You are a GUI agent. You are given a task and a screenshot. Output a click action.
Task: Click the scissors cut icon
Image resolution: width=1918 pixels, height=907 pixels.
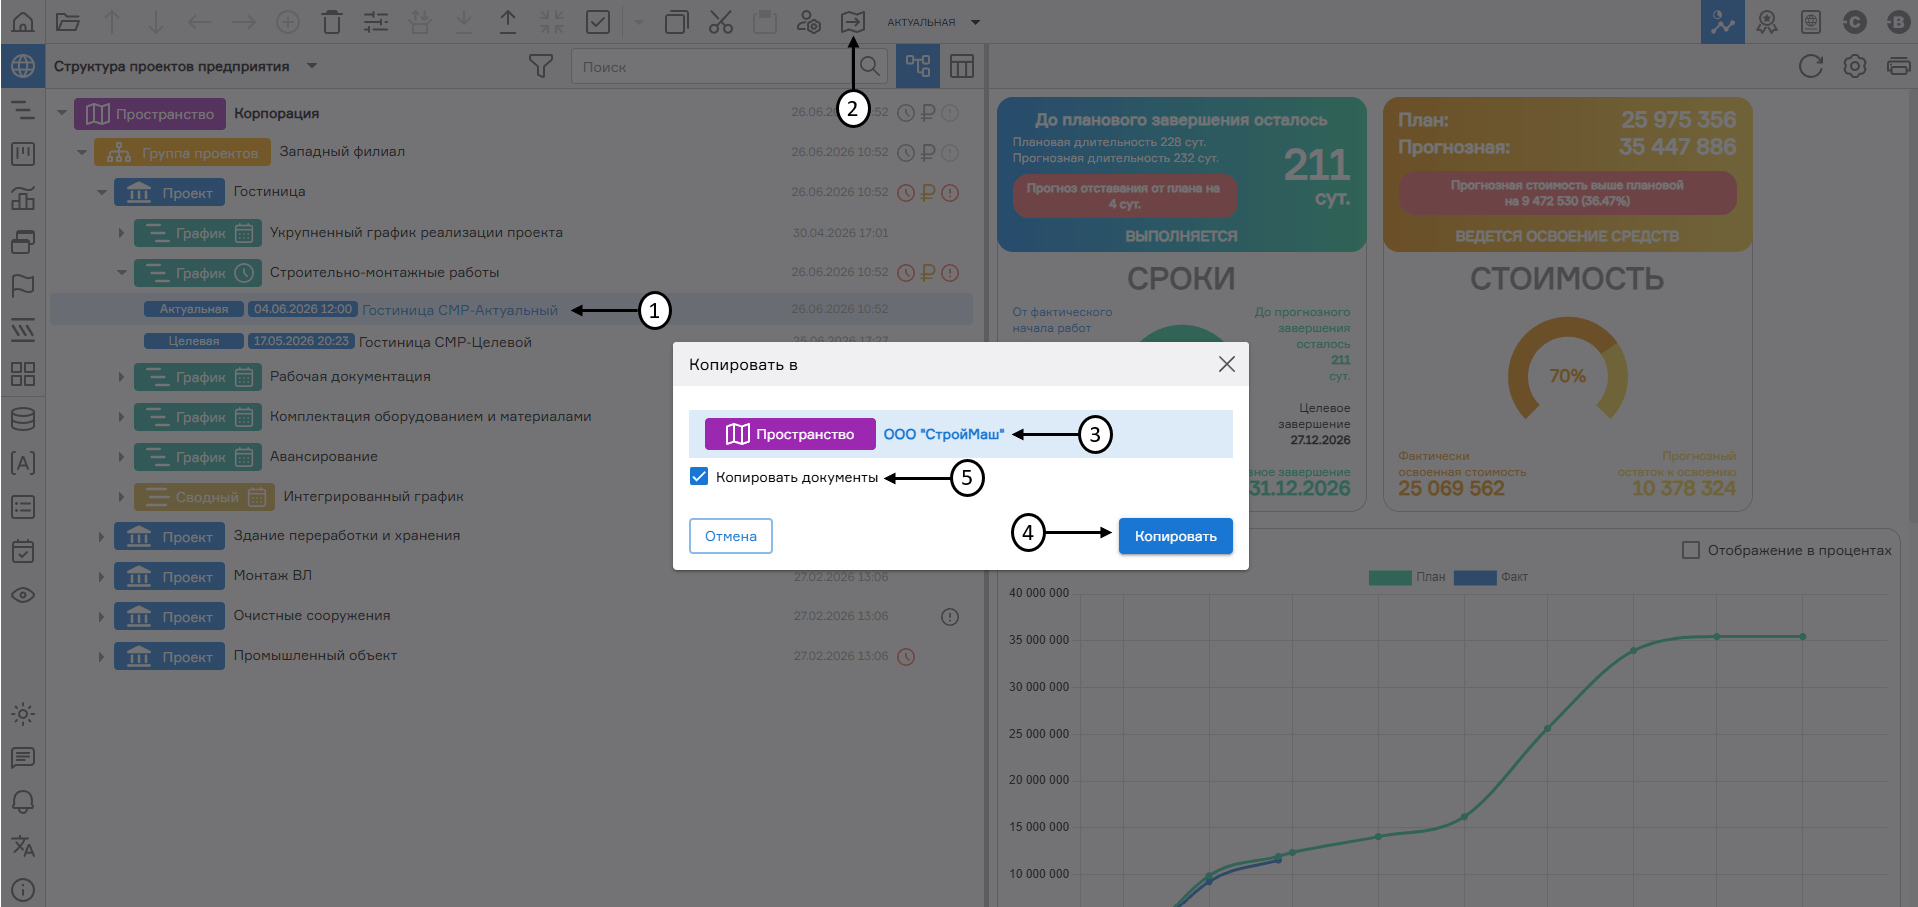point(720,21)
